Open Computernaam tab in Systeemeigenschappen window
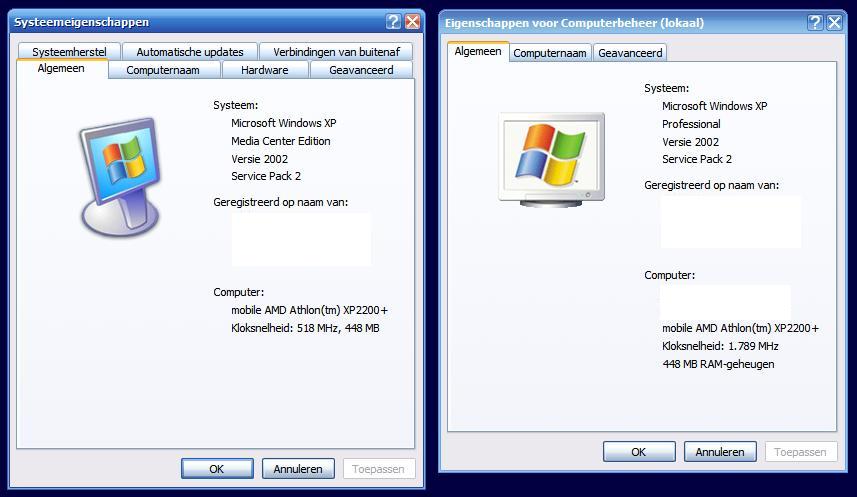 163,70
